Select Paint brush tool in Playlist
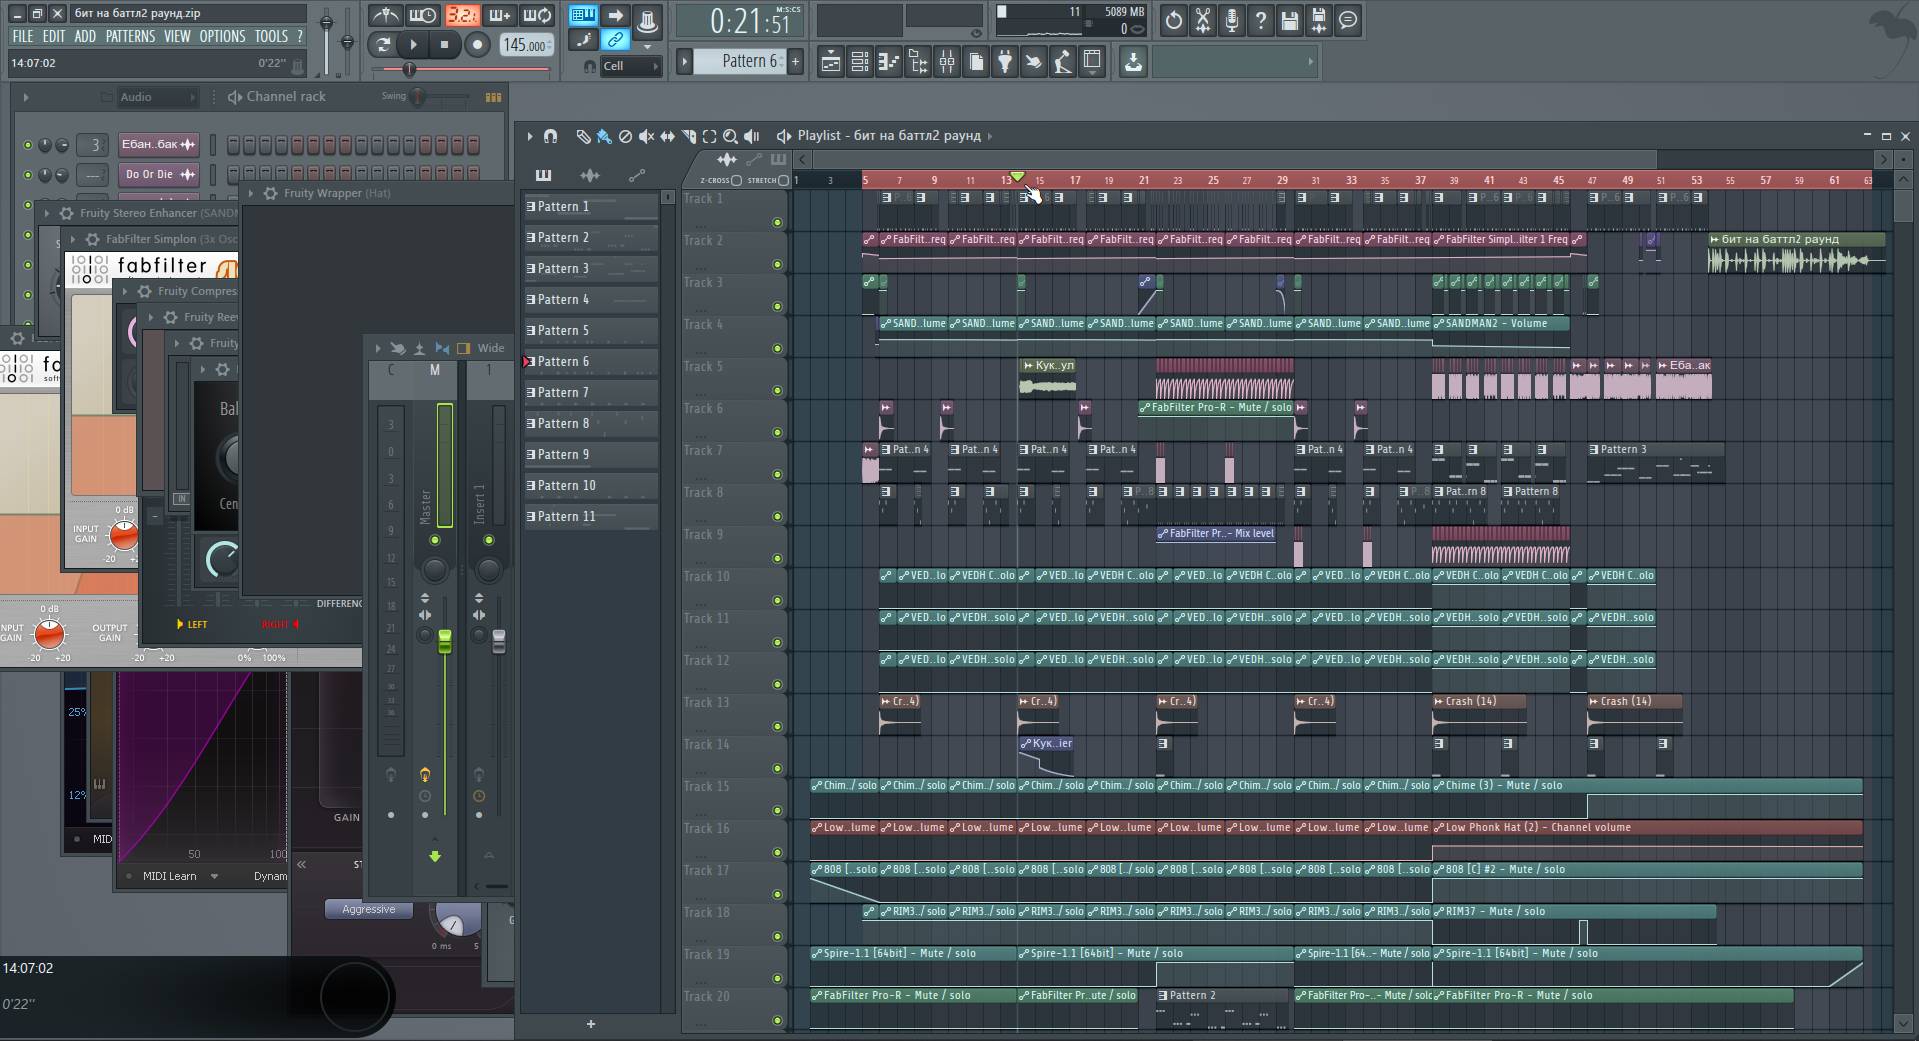Image resolution: width=1919 pixels, height=1041 pixels. point(604,136)
